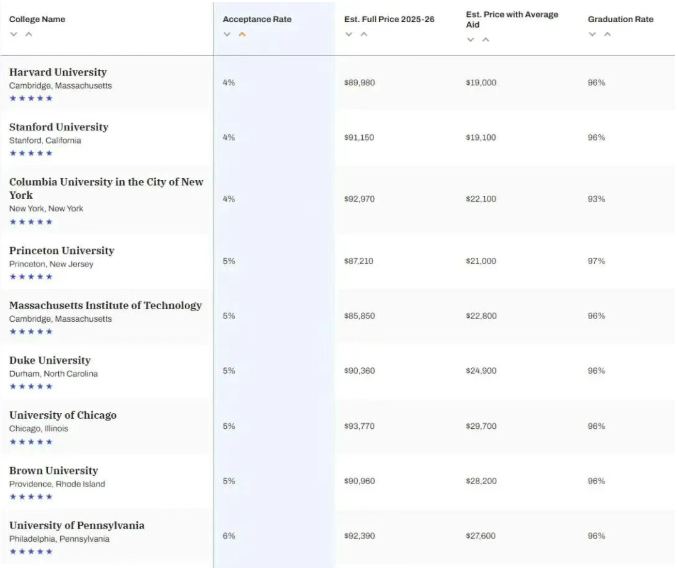Screen dimensions: 678x568
Task: Select Stanford's $19,100 aid price
Action: point(481,137)
